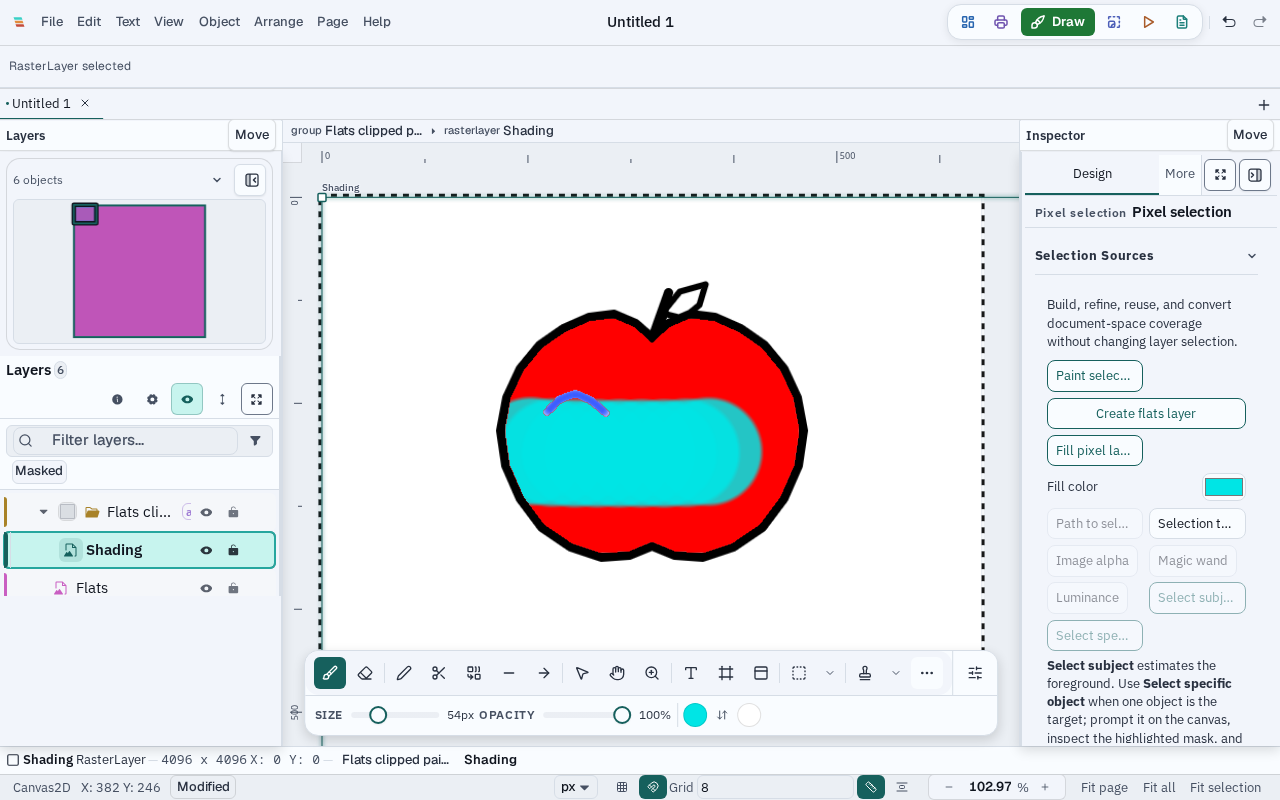
Task: Undo the last action
Action: click(x=1229, y=22)
